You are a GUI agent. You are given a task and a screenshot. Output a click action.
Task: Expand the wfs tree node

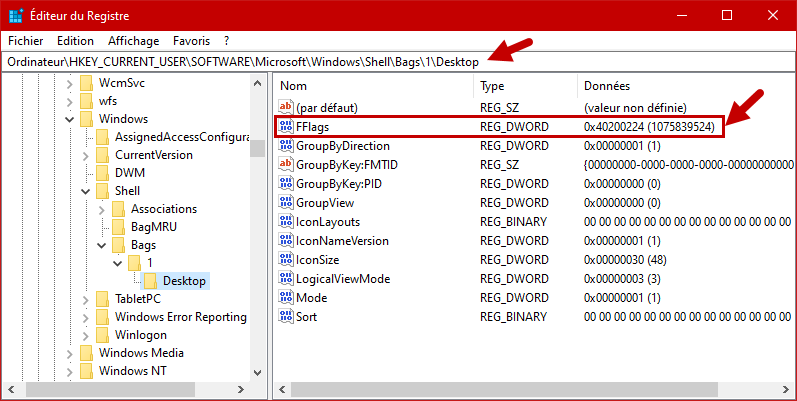coord(70,101)
